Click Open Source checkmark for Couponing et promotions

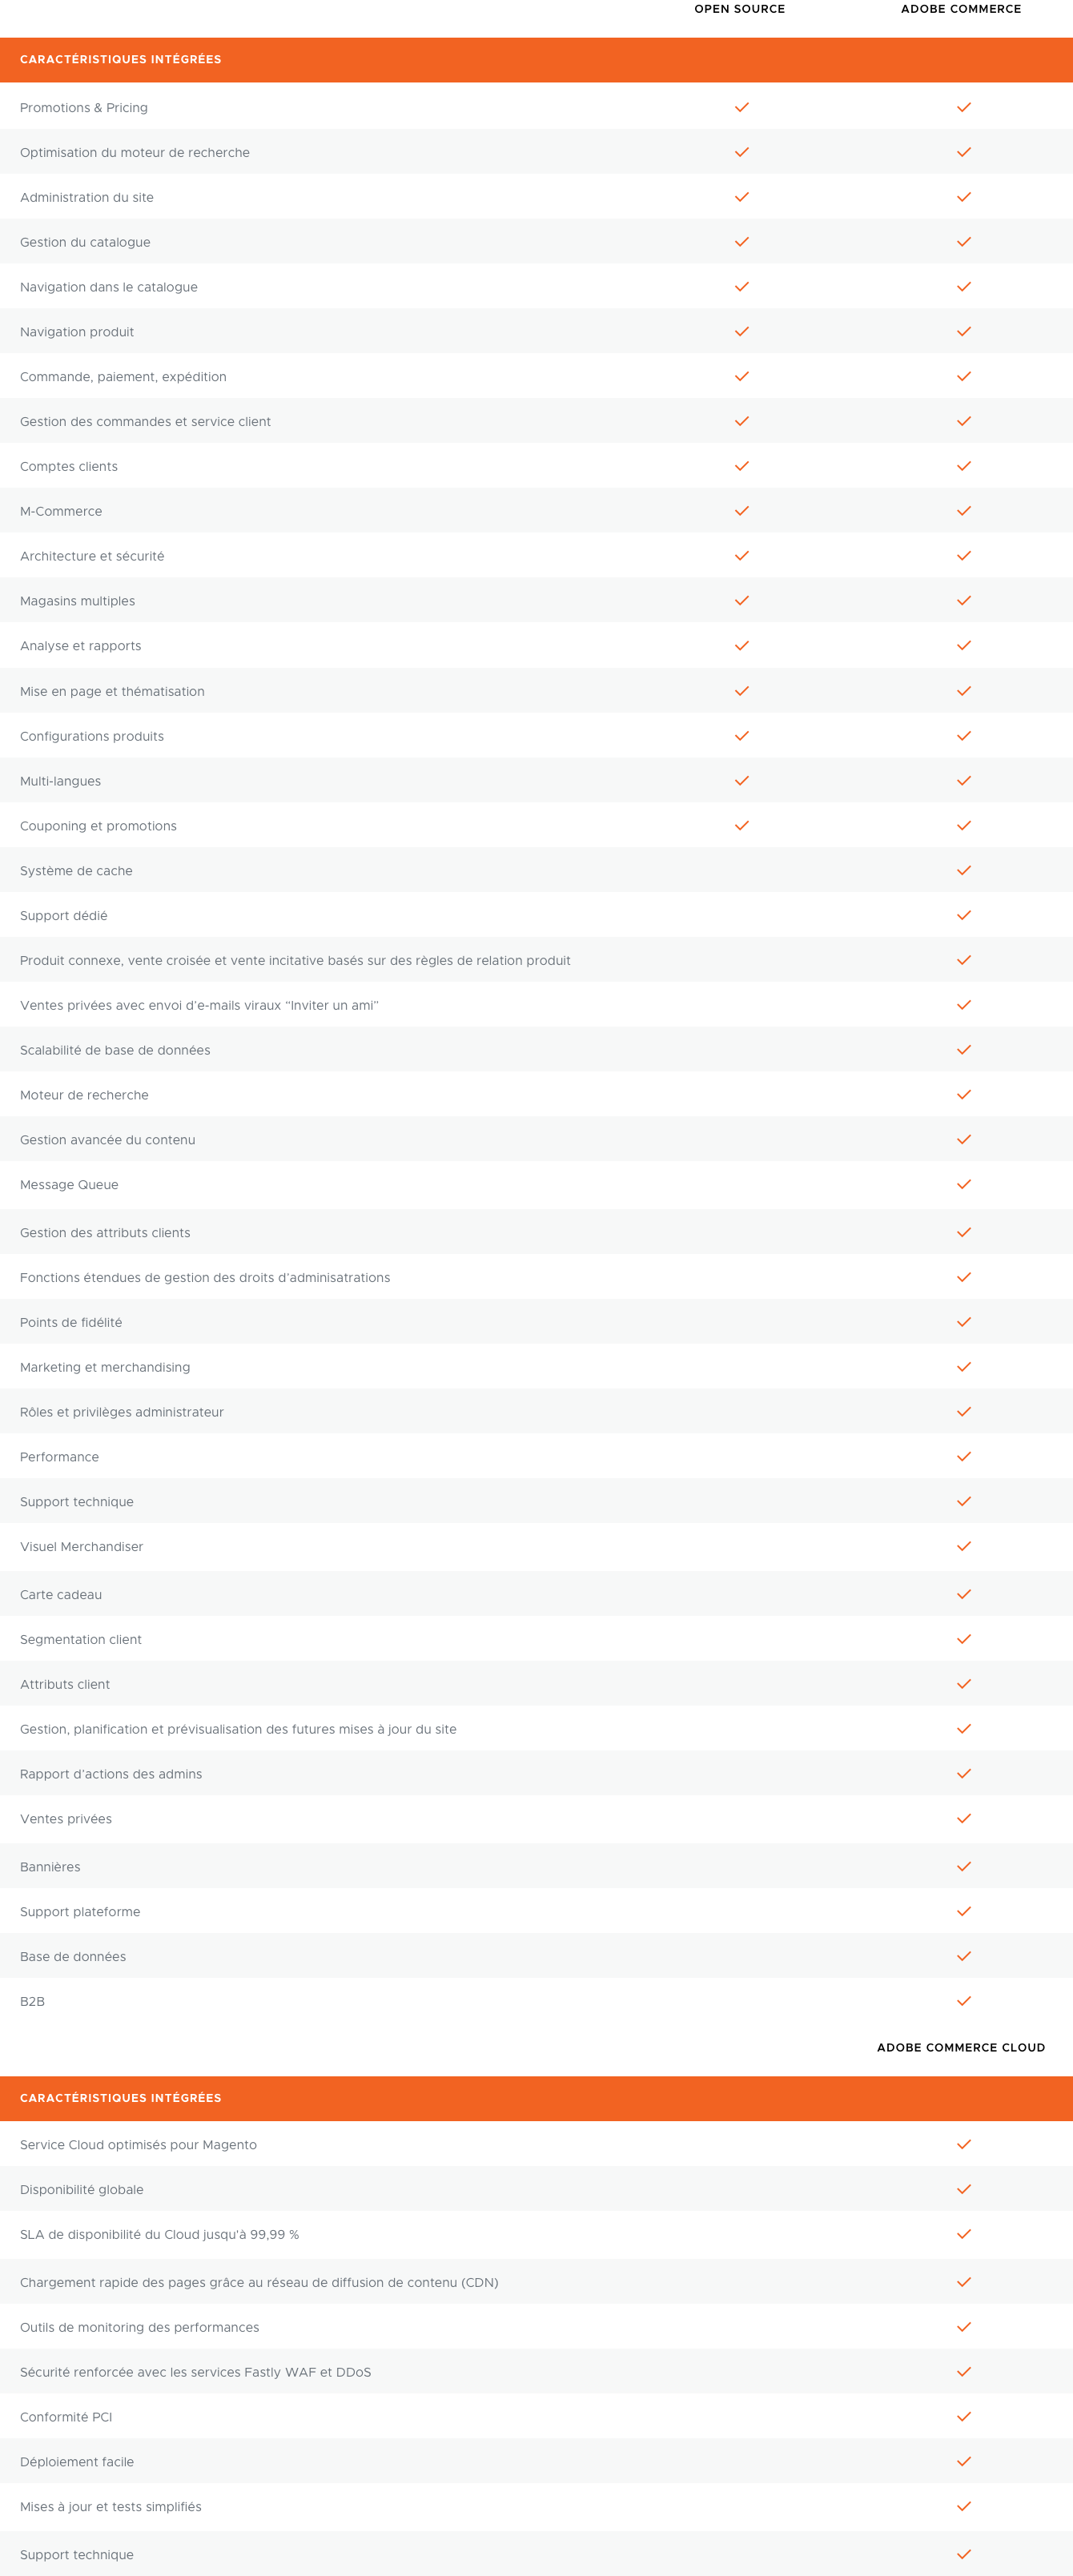coord(741,826)
